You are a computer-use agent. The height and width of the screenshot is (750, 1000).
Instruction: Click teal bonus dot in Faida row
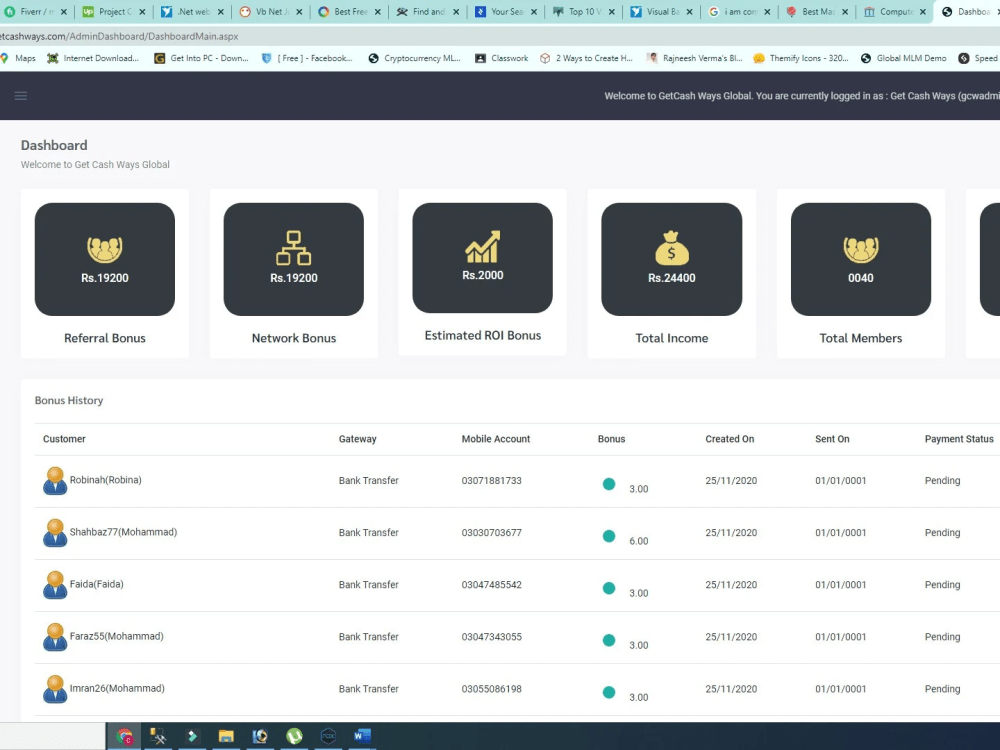tap(609, 588)
